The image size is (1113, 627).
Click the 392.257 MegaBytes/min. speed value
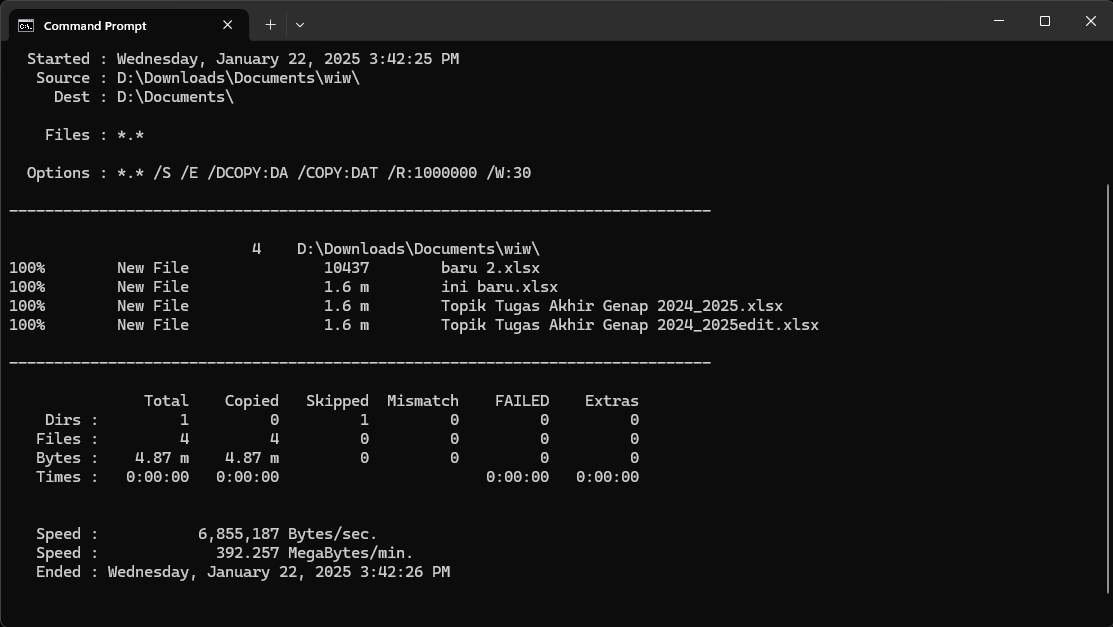(x=314, y=553)
